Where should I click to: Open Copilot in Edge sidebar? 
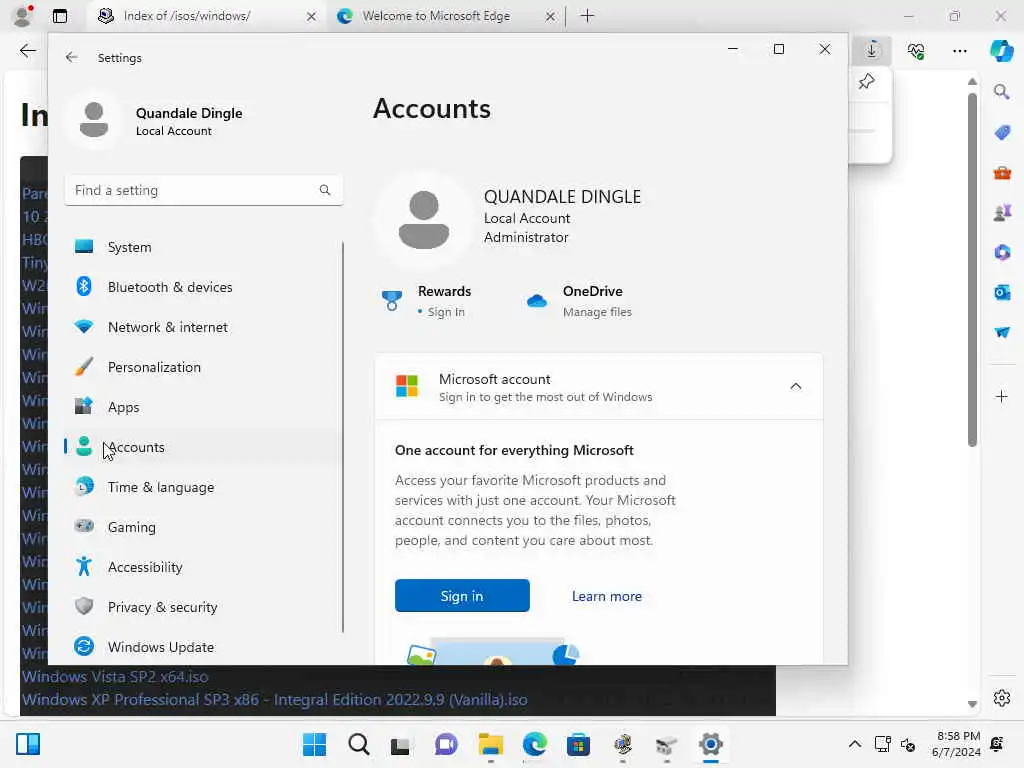[1002, 50]
